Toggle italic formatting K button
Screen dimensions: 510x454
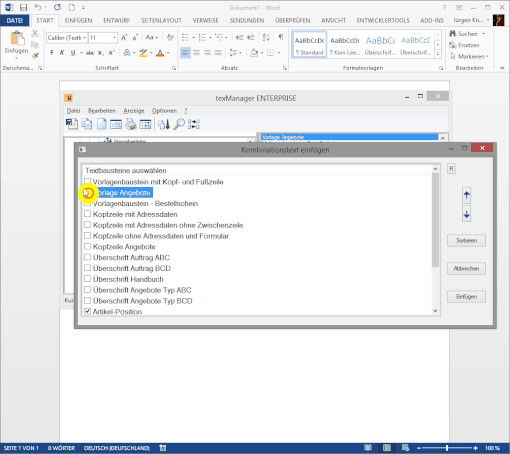click(62, 53)
